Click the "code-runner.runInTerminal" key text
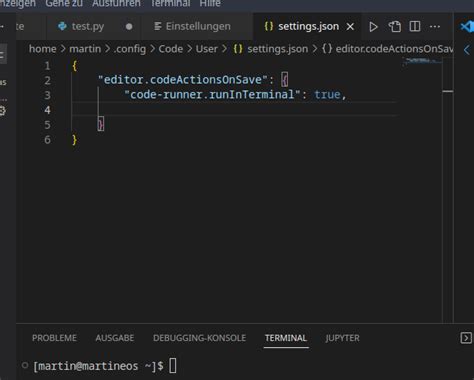 tap(212, 95)
